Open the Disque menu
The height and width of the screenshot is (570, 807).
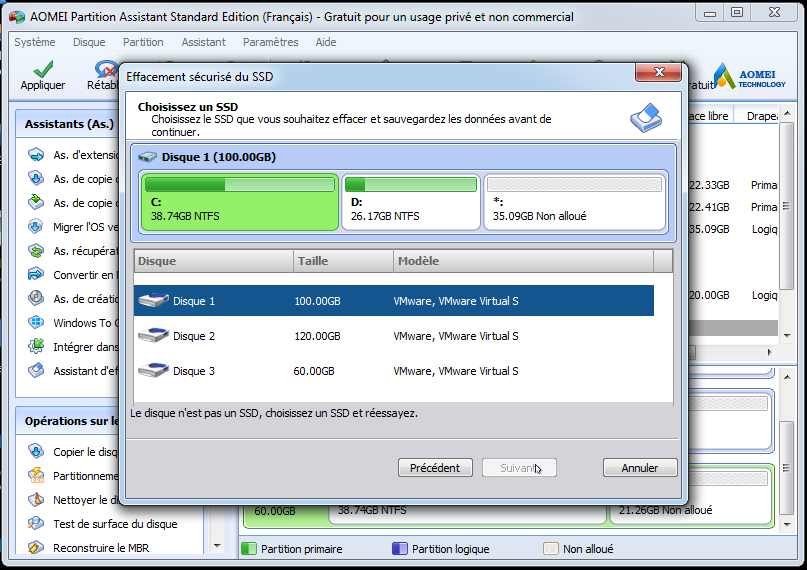coord(89,42)
